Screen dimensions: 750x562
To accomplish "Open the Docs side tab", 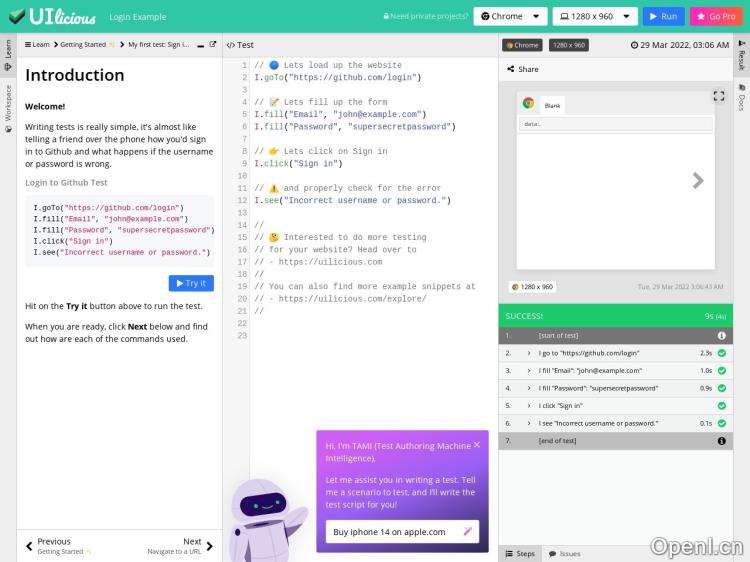I will pos(741,101).
